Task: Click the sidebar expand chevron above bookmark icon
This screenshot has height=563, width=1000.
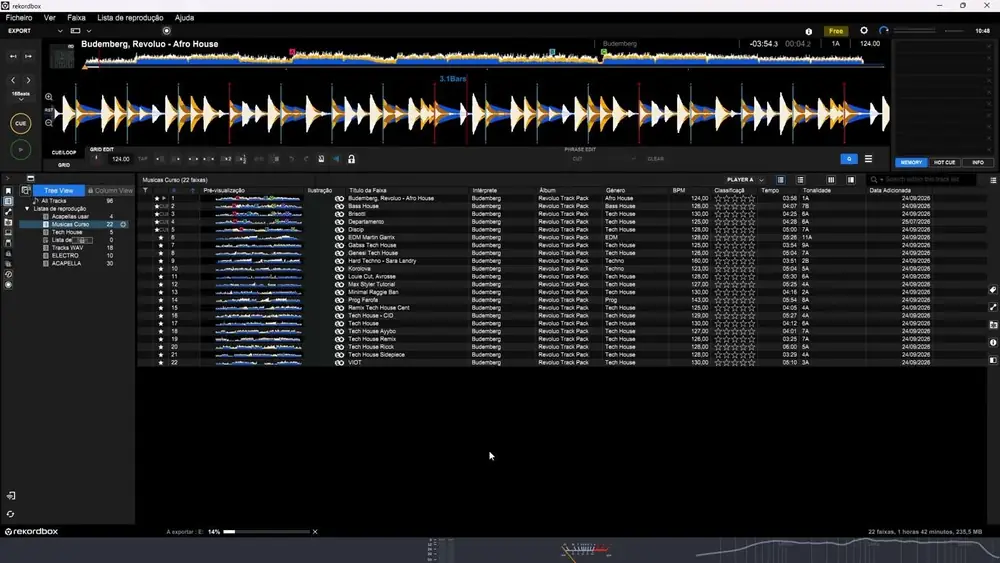Action: coord(8,179)
